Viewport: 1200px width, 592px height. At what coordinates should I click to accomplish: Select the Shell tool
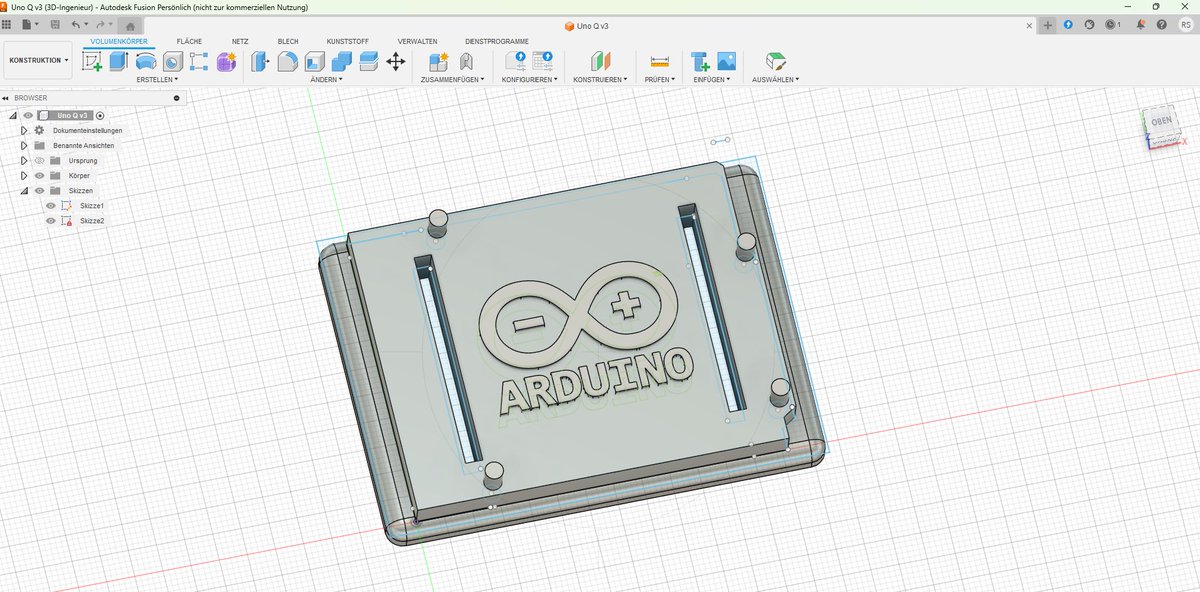pyautogui.click(x=314, y=61)
